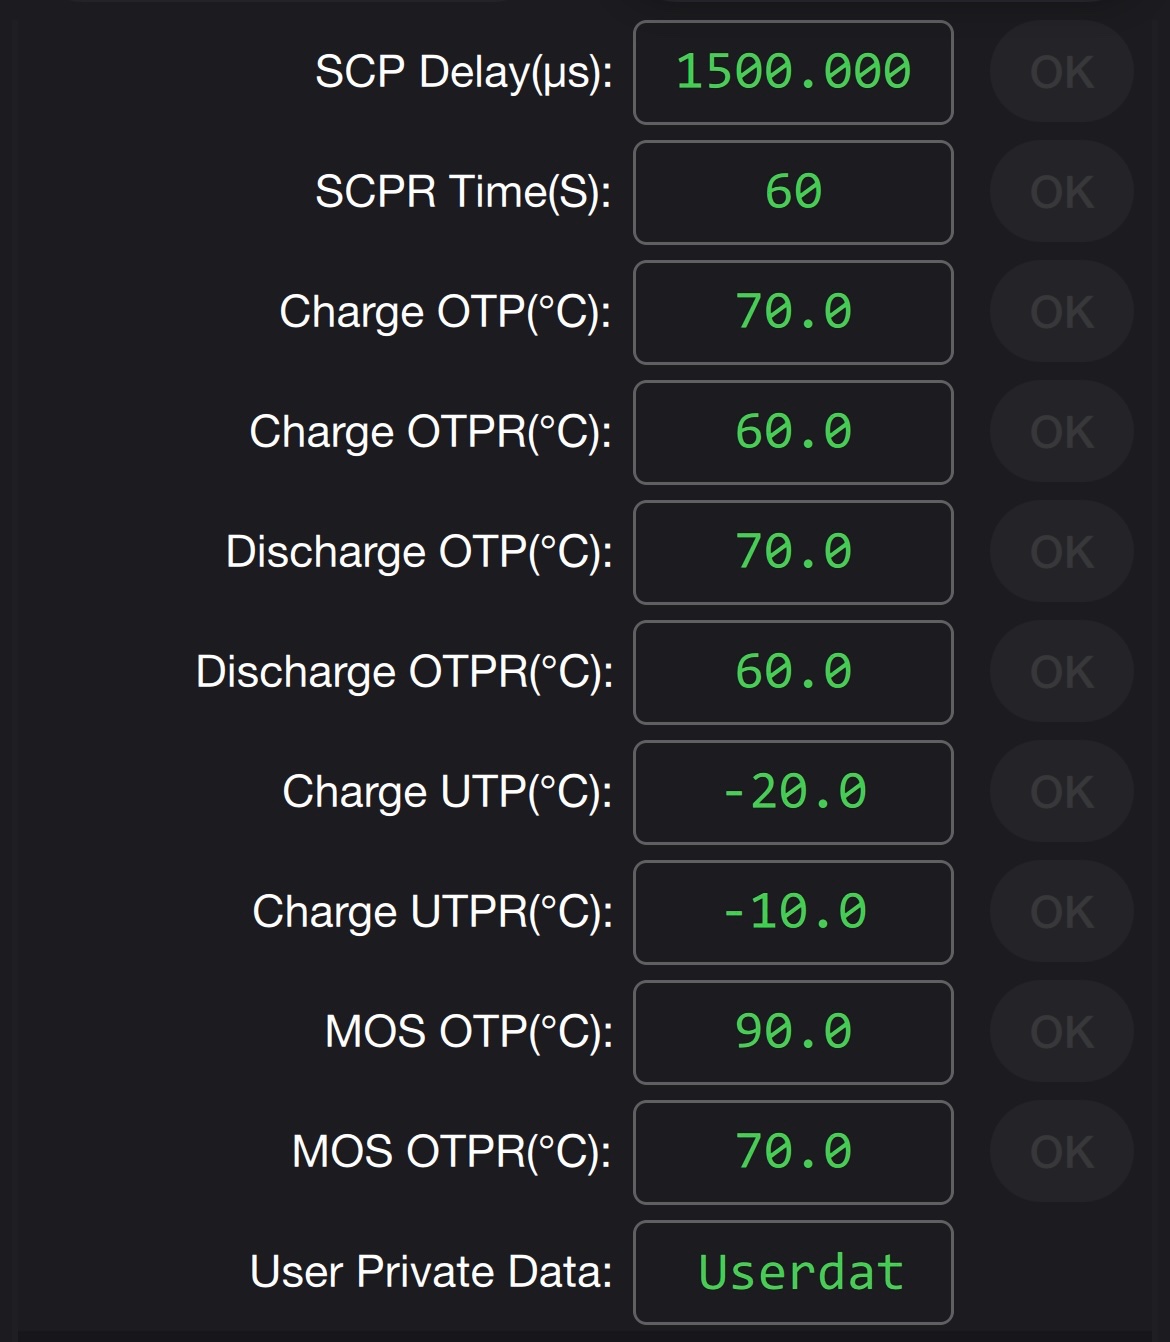The width and height of the screenshot is (1170, 1342).
Task: Select the Charge UTPR input field
Action: (793, 913)
